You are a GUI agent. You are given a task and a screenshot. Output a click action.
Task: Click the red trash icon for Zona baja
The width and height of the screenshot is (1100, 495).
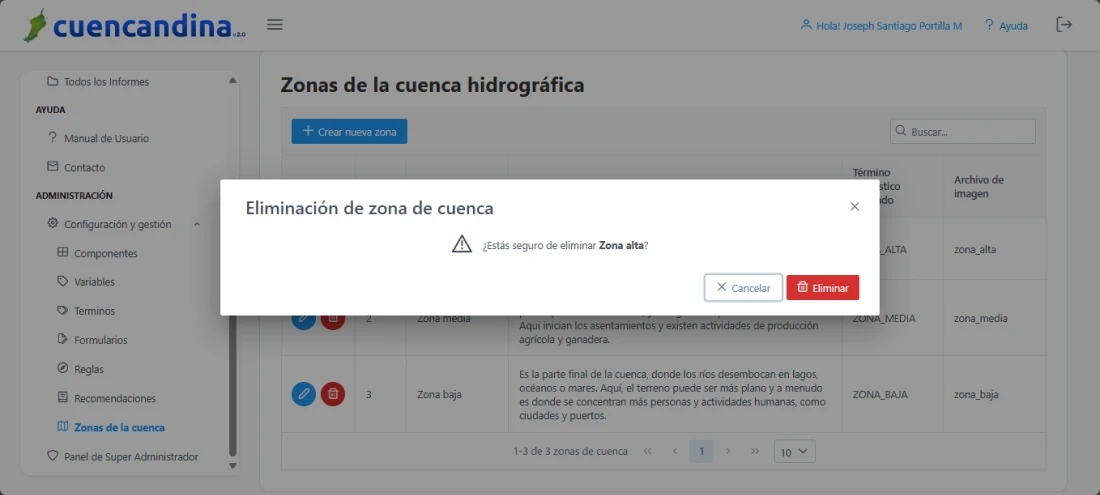pyautogui.click(x=334, y=394)
